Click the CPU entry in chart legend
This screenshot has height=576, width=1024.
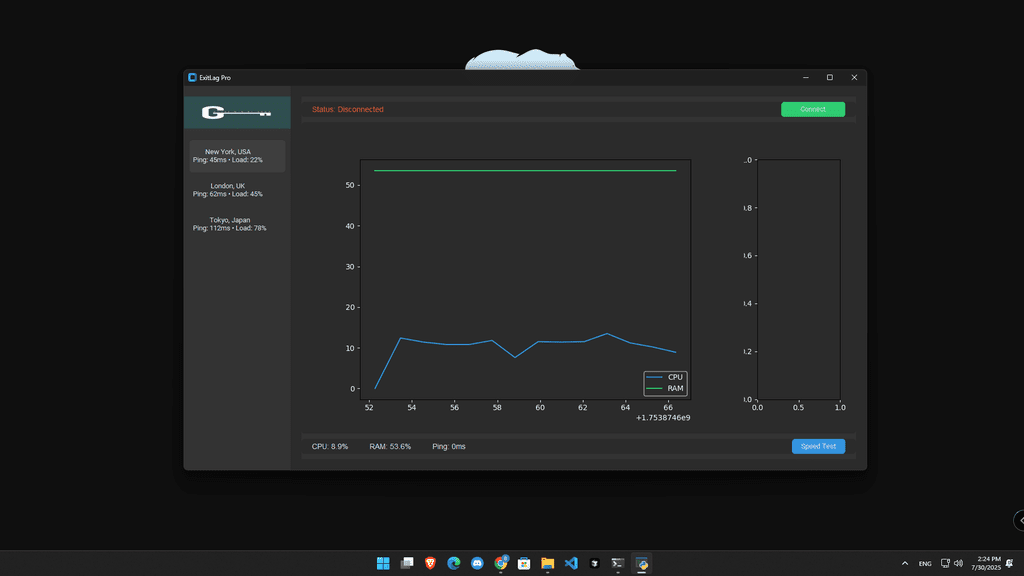(665, 377)
